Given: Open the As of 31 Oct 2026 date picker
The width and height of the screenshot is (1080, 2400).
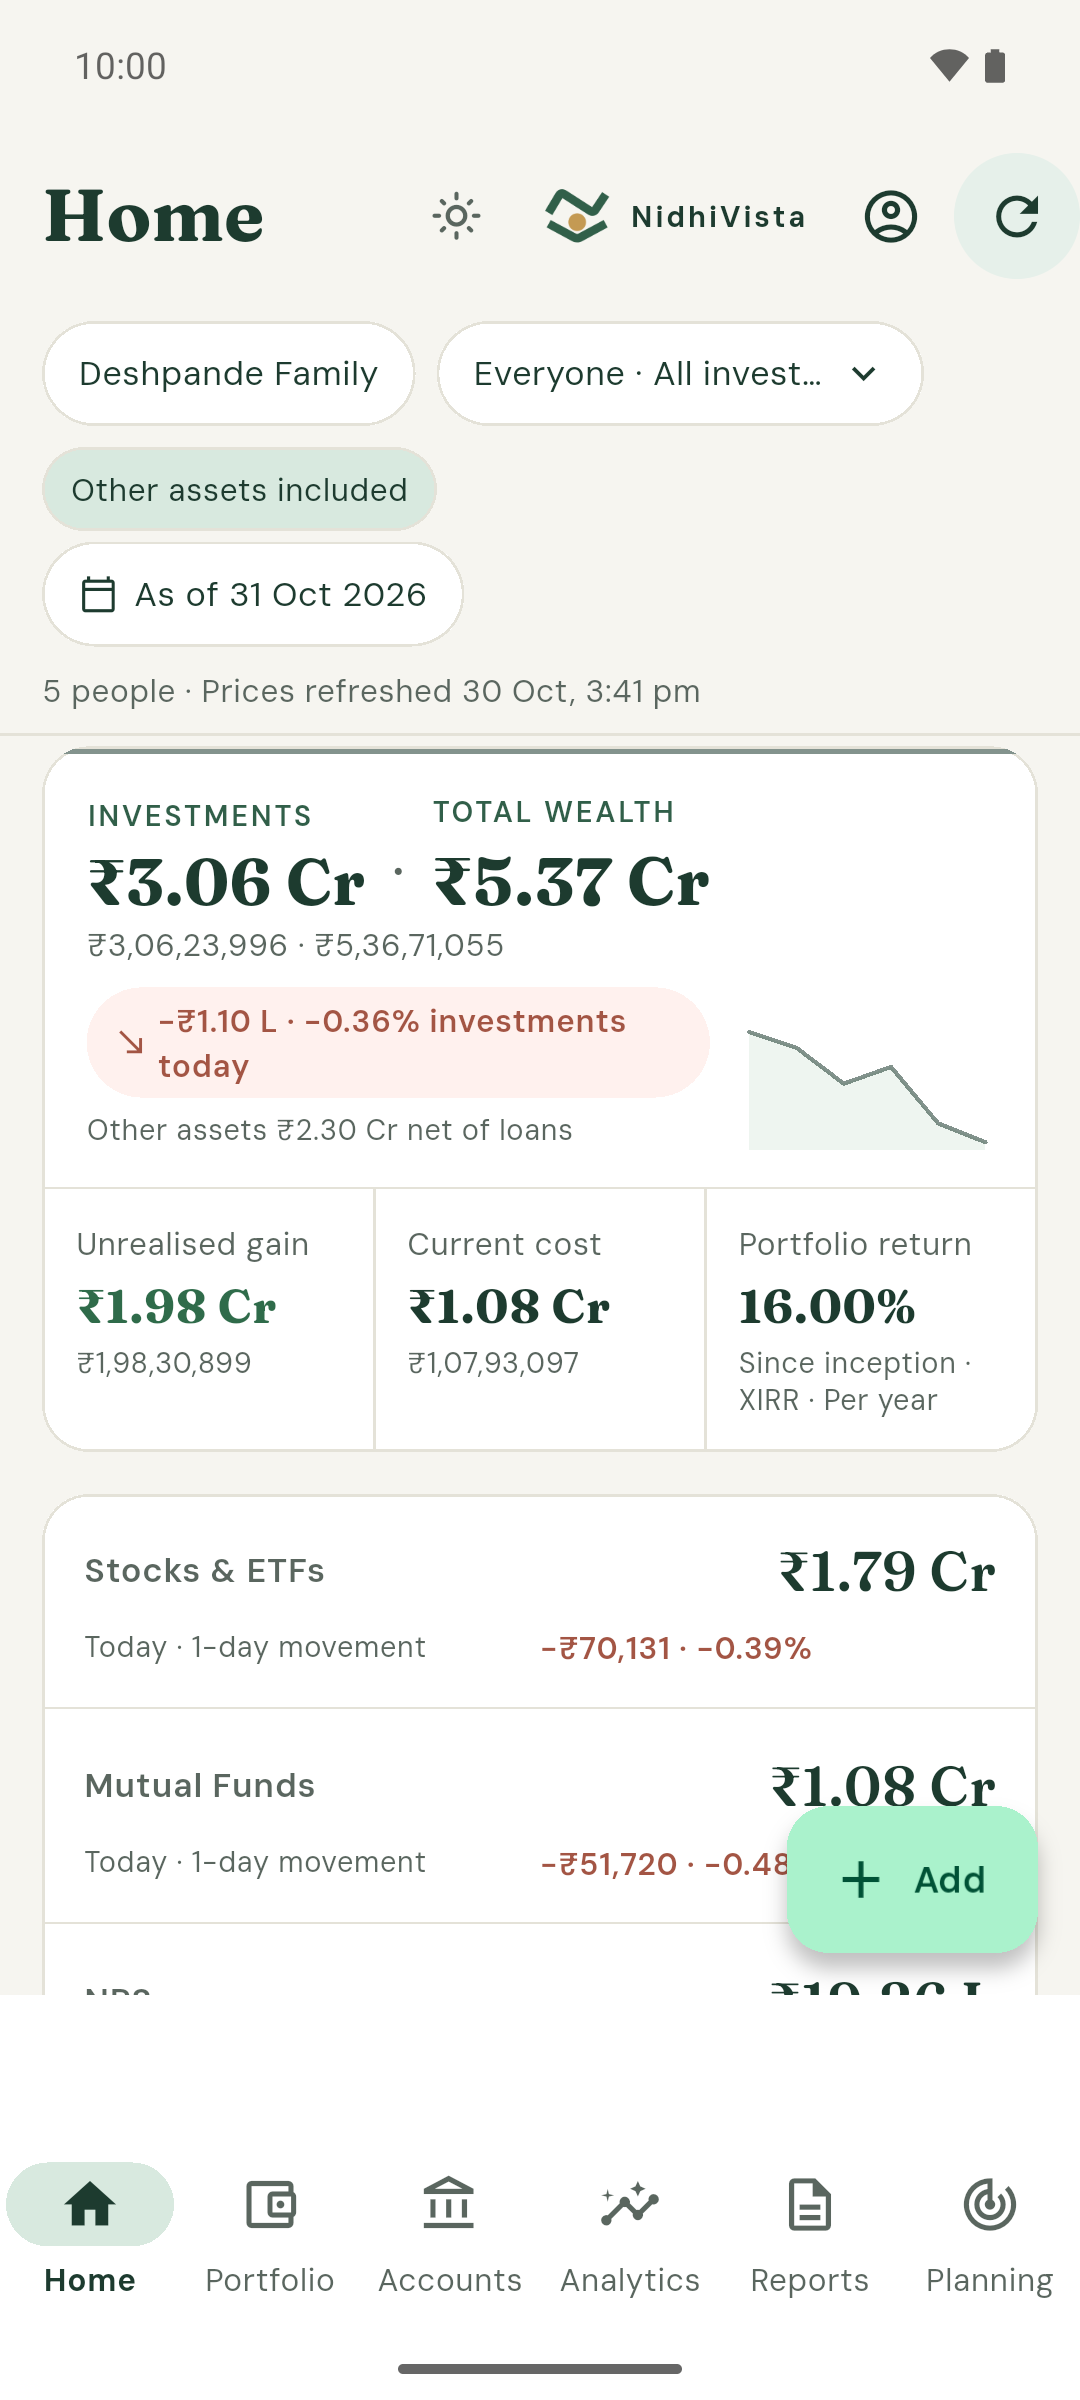Looking at the screenshot, I should (253, 594).
